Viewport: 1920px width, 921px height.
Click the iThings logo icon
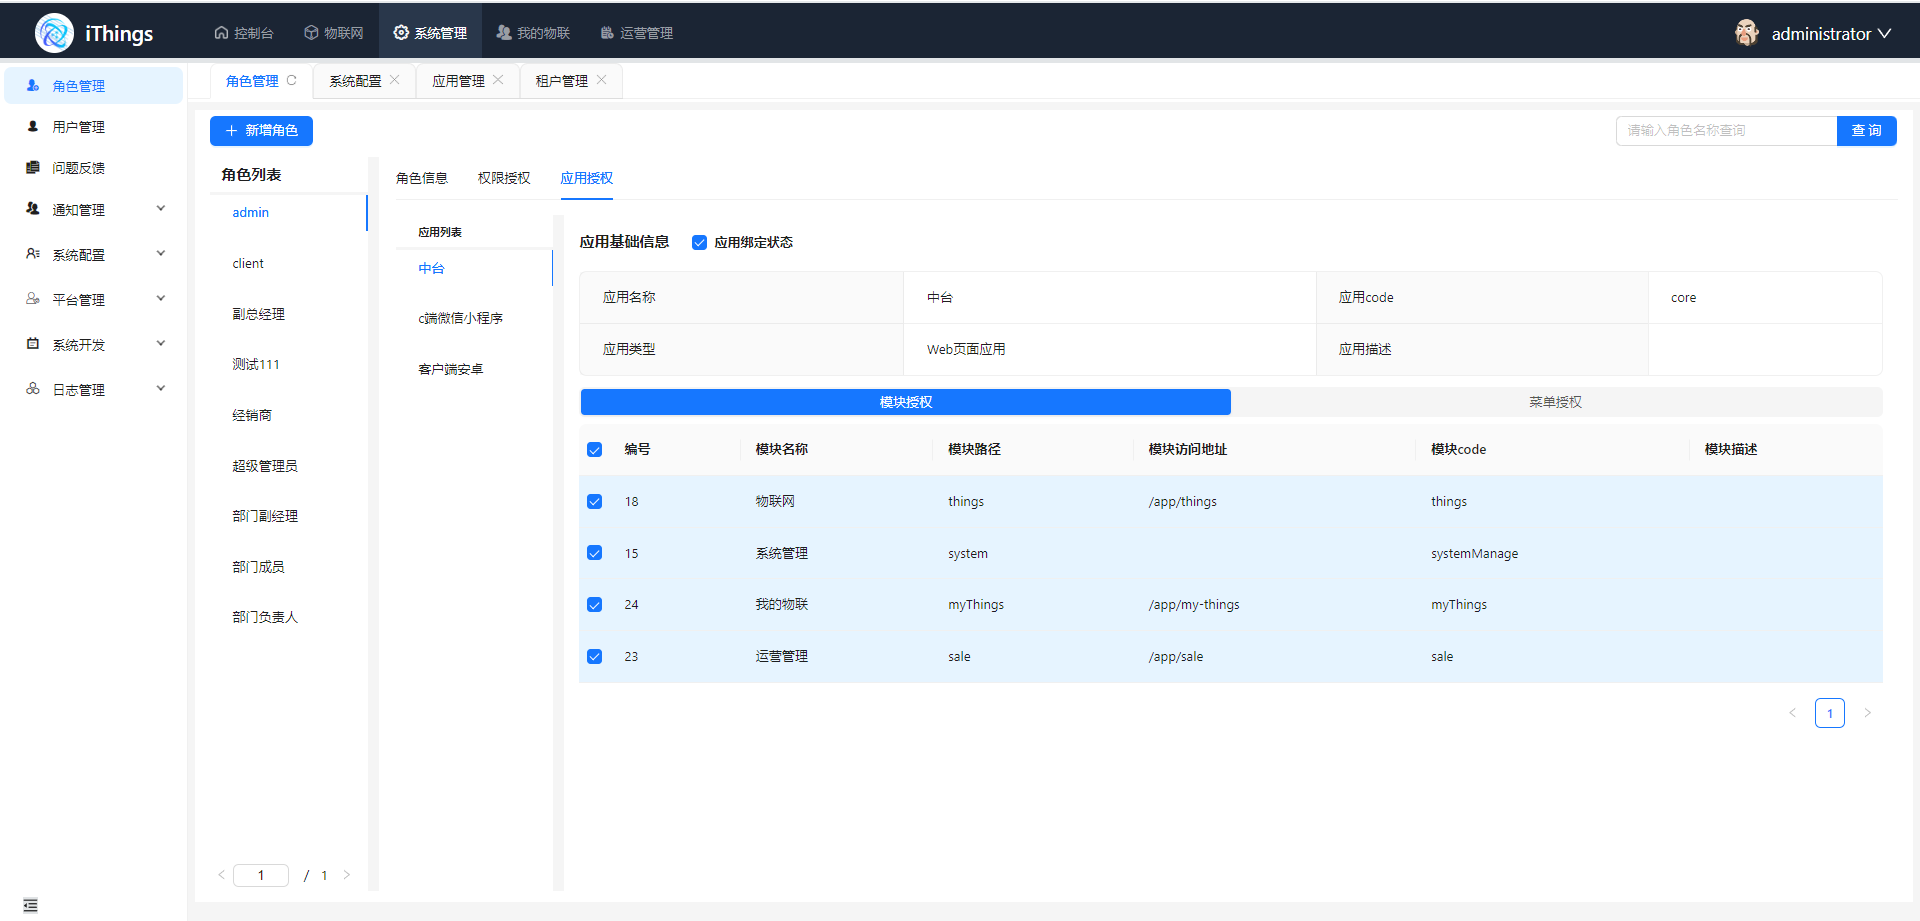pyautogui.click(x=54, y=33)
